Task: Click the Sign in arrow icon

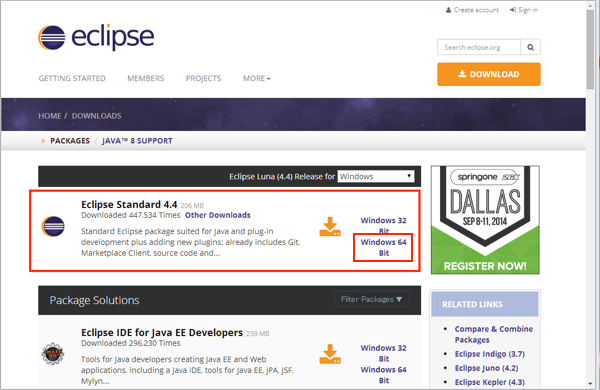Action: point(513,10)
